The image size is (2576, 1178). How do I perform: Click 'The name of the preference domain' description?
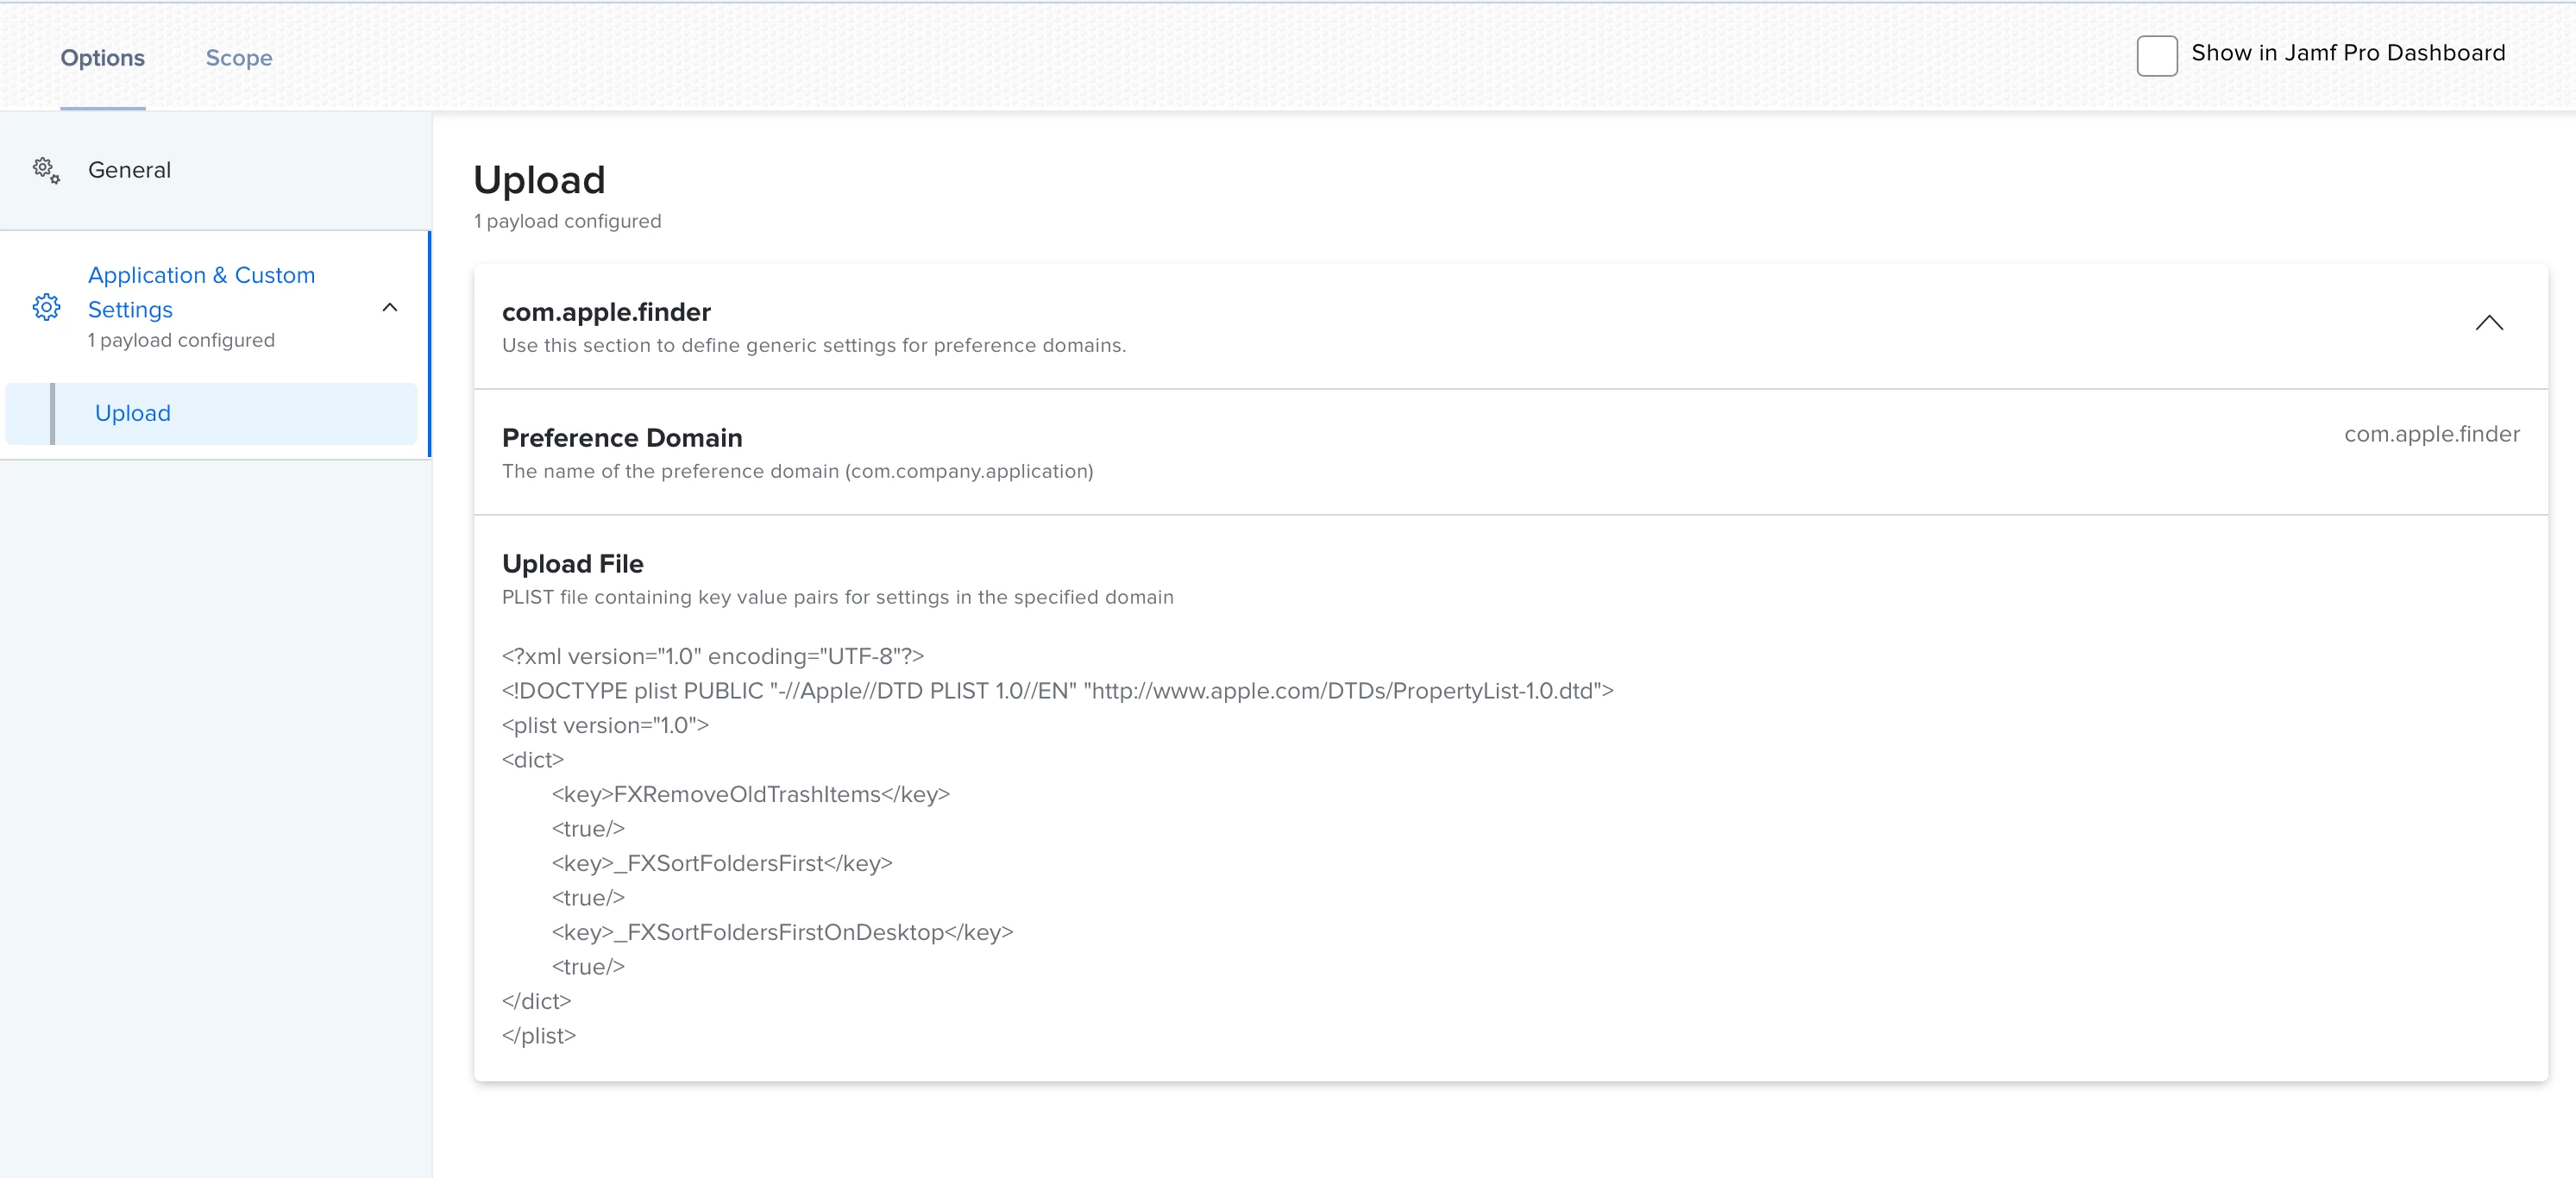[x=797, y=471]
